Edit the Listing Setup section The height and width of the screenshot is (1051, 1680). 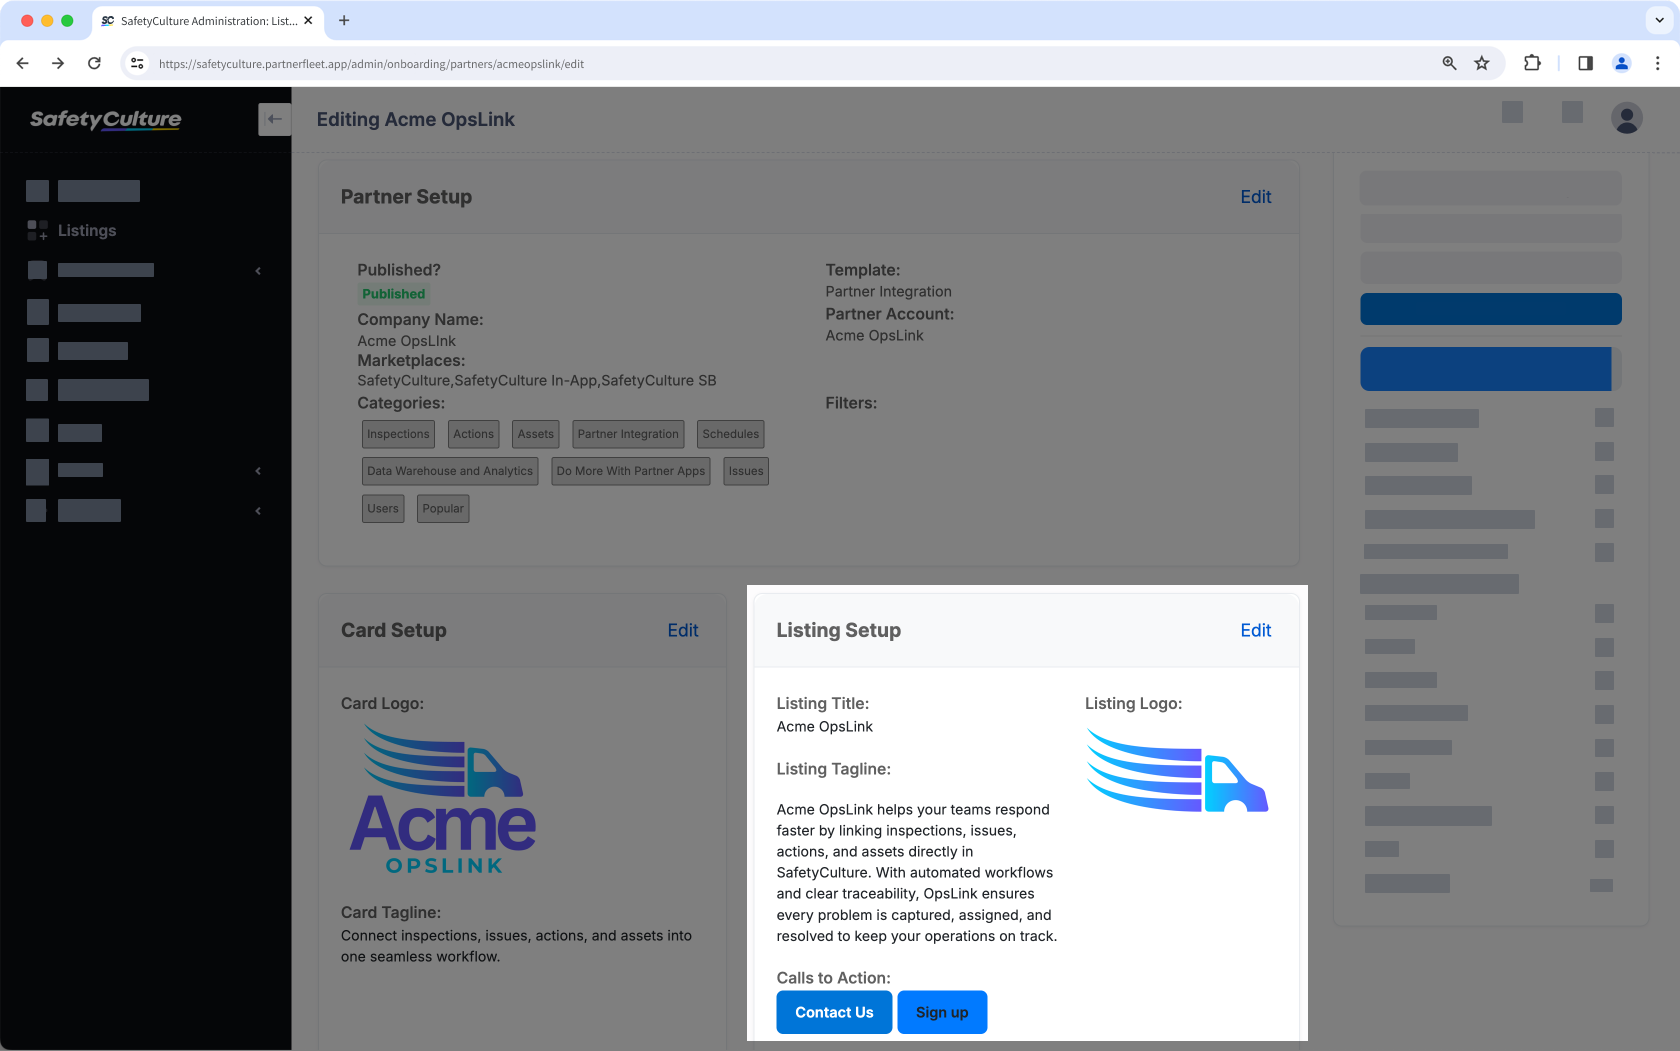point(1256,630)
